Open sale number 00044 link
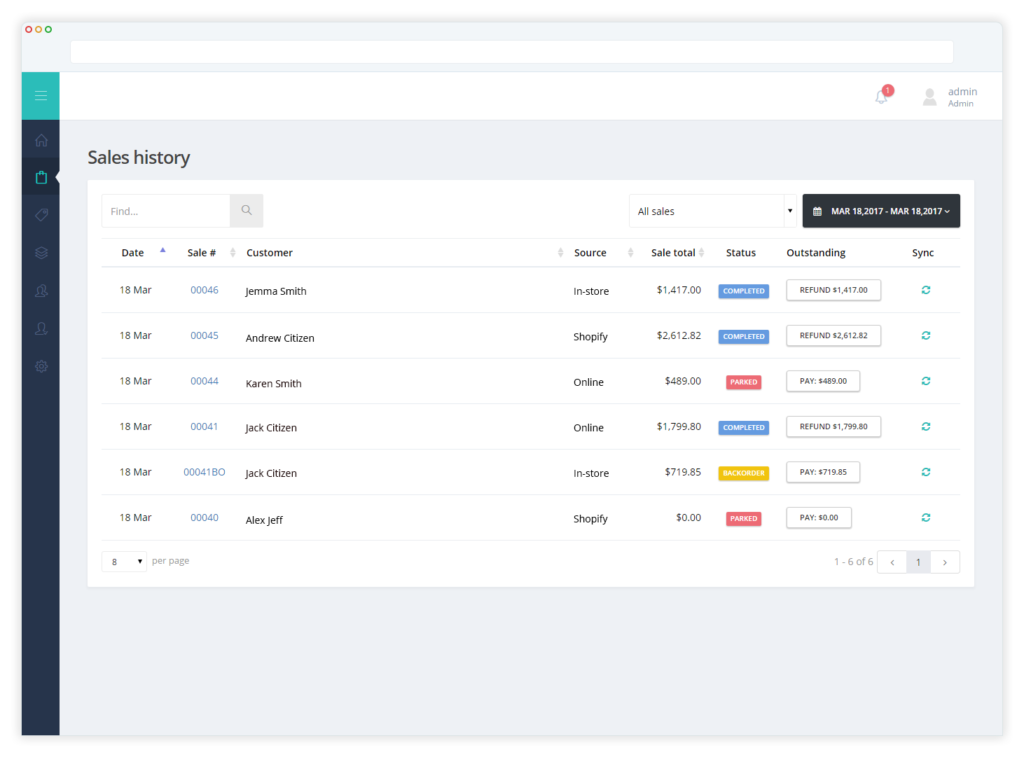 [x=204, y=381]
